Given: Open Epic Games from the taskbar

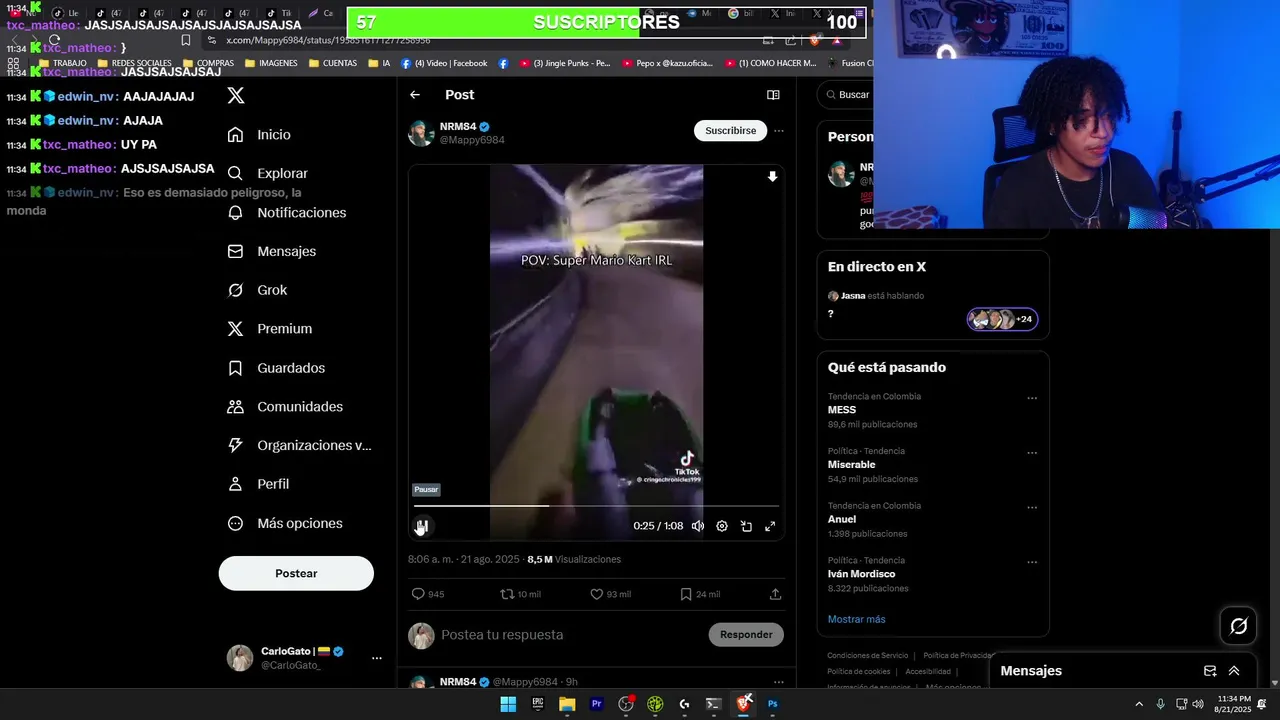Looking at the screenshot, I should [538, 704].
